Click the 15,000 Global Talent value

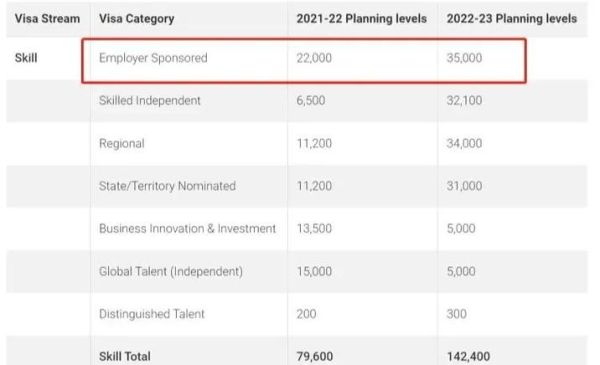point(314,271)
